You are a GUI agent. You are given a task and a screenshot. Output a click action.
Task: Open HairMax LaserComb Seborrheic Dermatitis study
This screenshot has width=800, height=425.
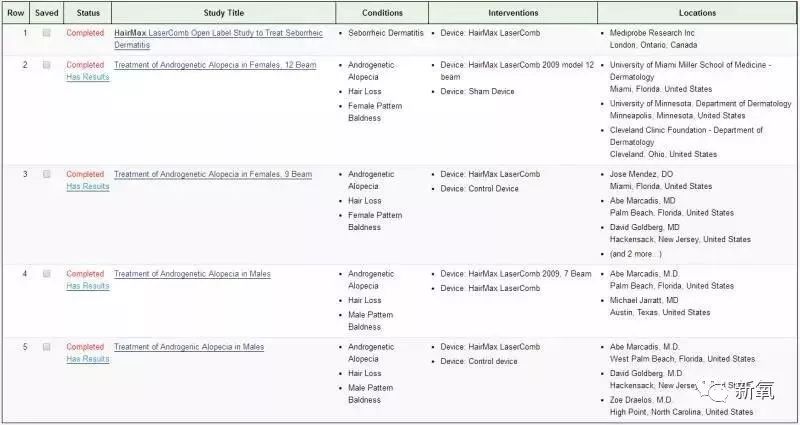(x=218, y=39)
